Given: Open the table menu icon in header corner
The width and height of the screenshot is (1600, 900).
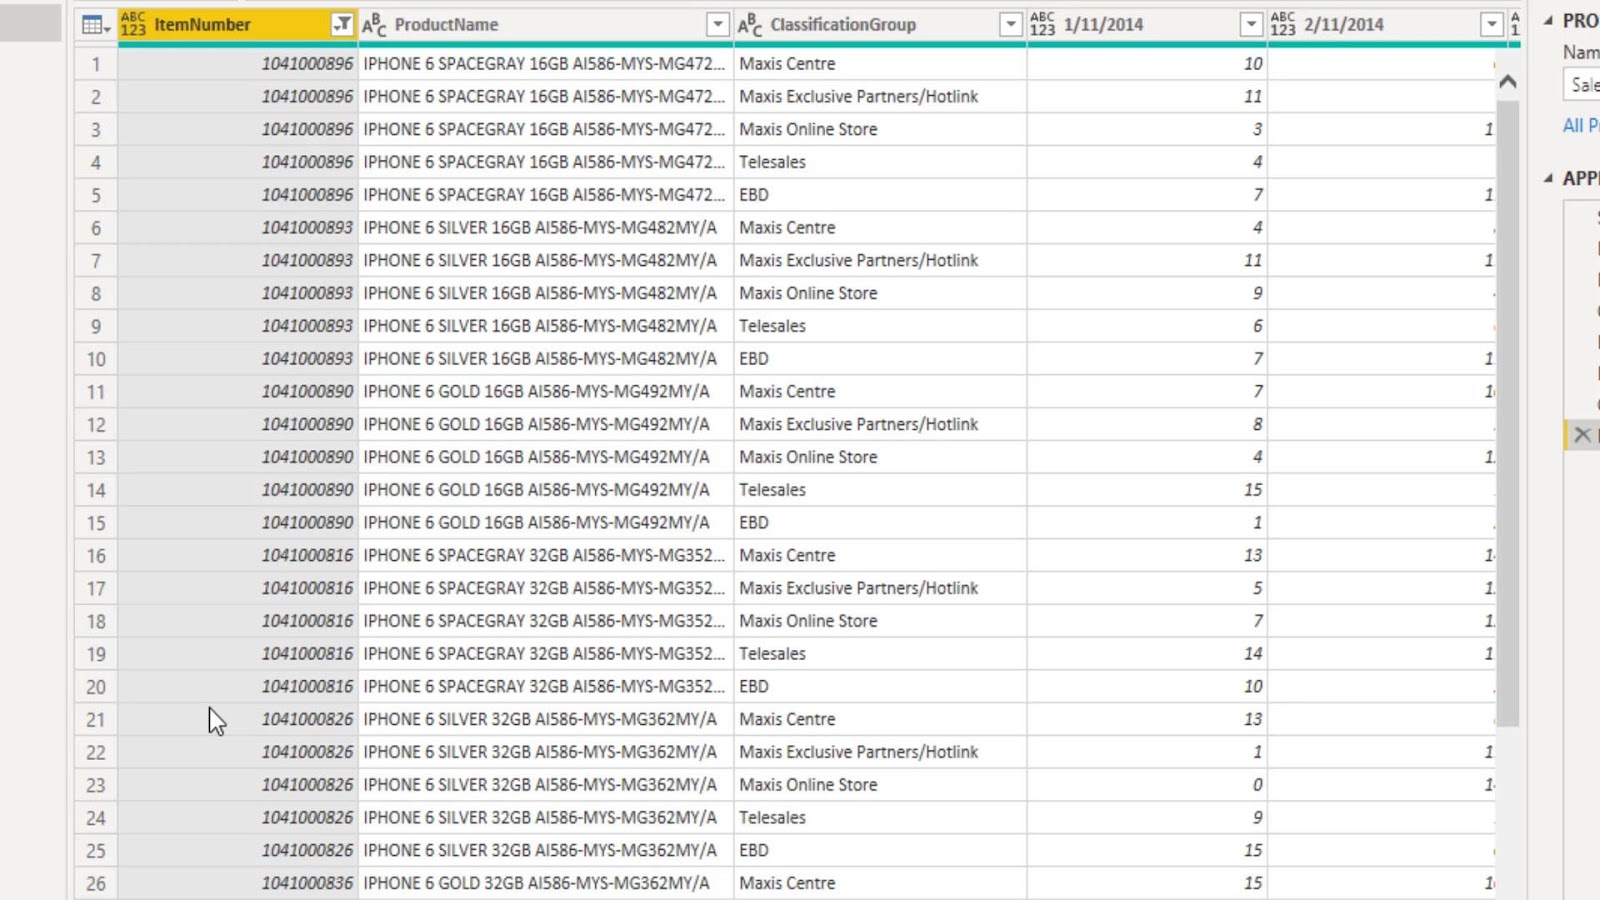Looking at the screenshot, I should [95, 25].
